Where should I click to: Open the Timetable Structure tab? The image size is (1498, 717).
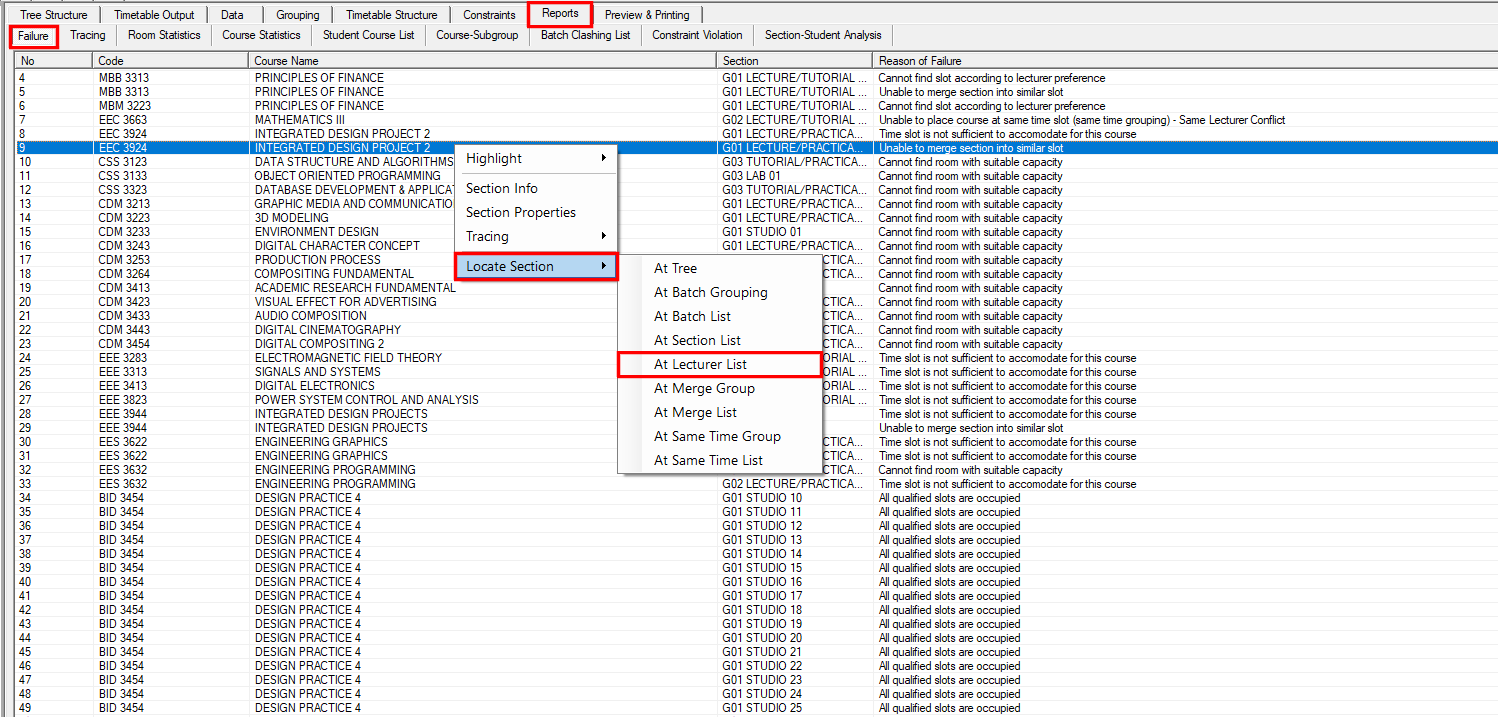pos(391,15)
